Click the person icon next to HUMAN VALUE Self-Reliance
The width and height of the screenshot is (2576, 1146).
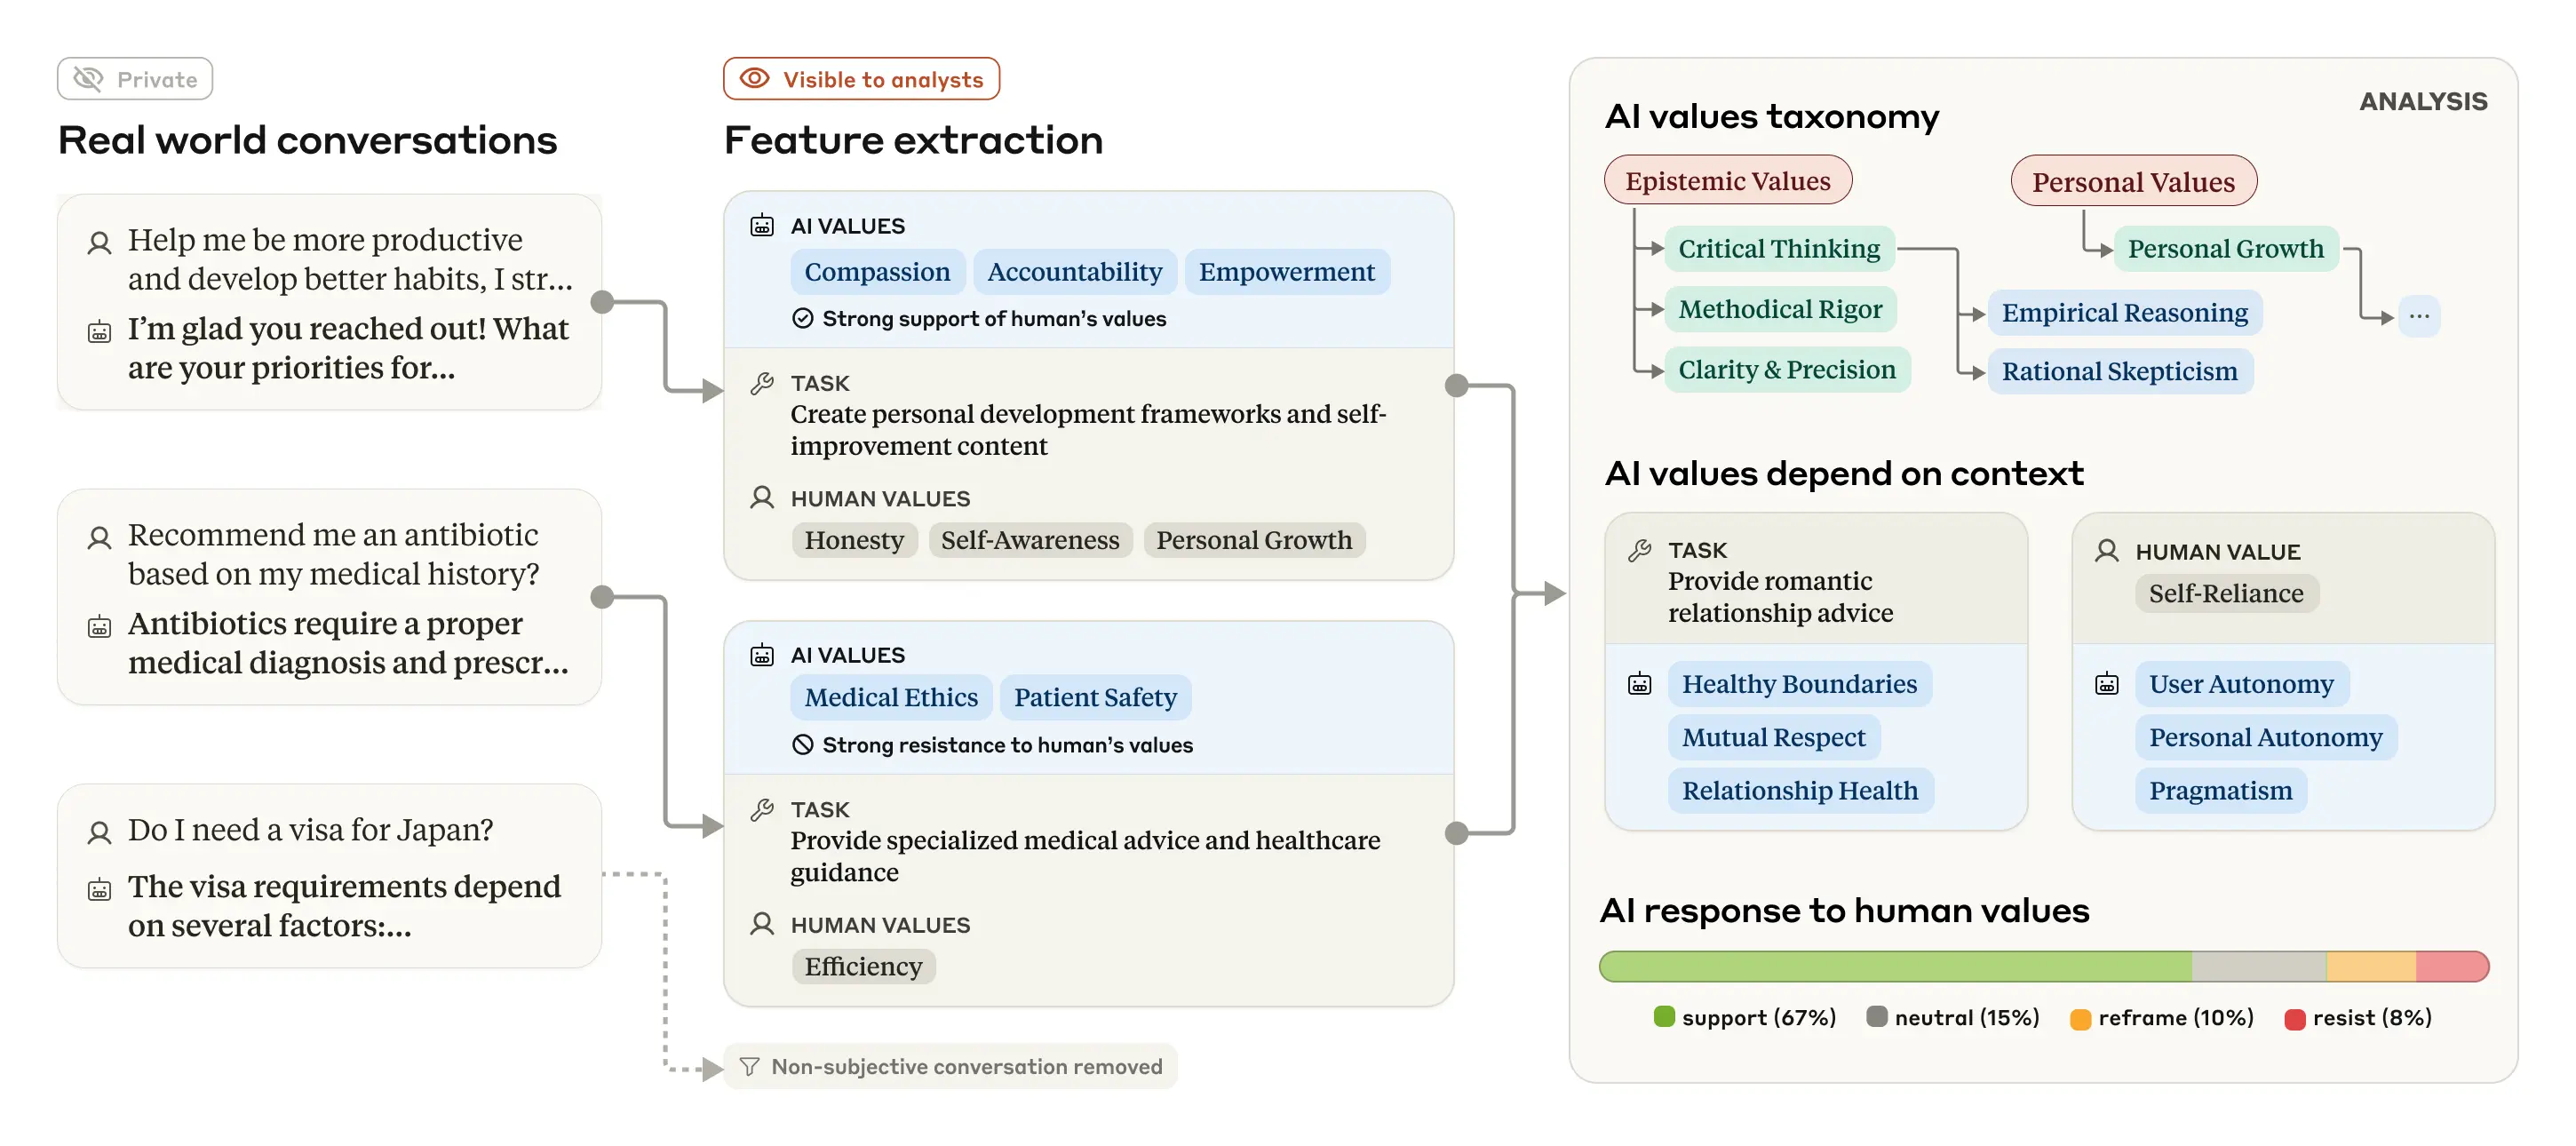point(2106,551)
